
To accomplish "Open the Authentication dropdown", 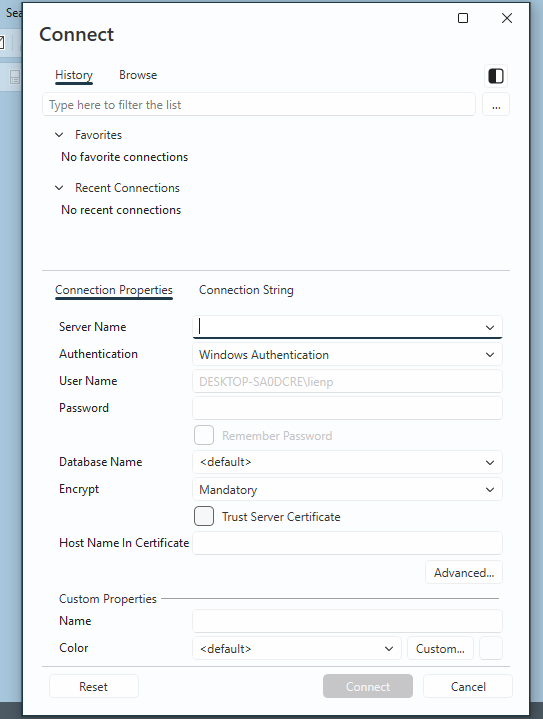I will click(347, 354).
